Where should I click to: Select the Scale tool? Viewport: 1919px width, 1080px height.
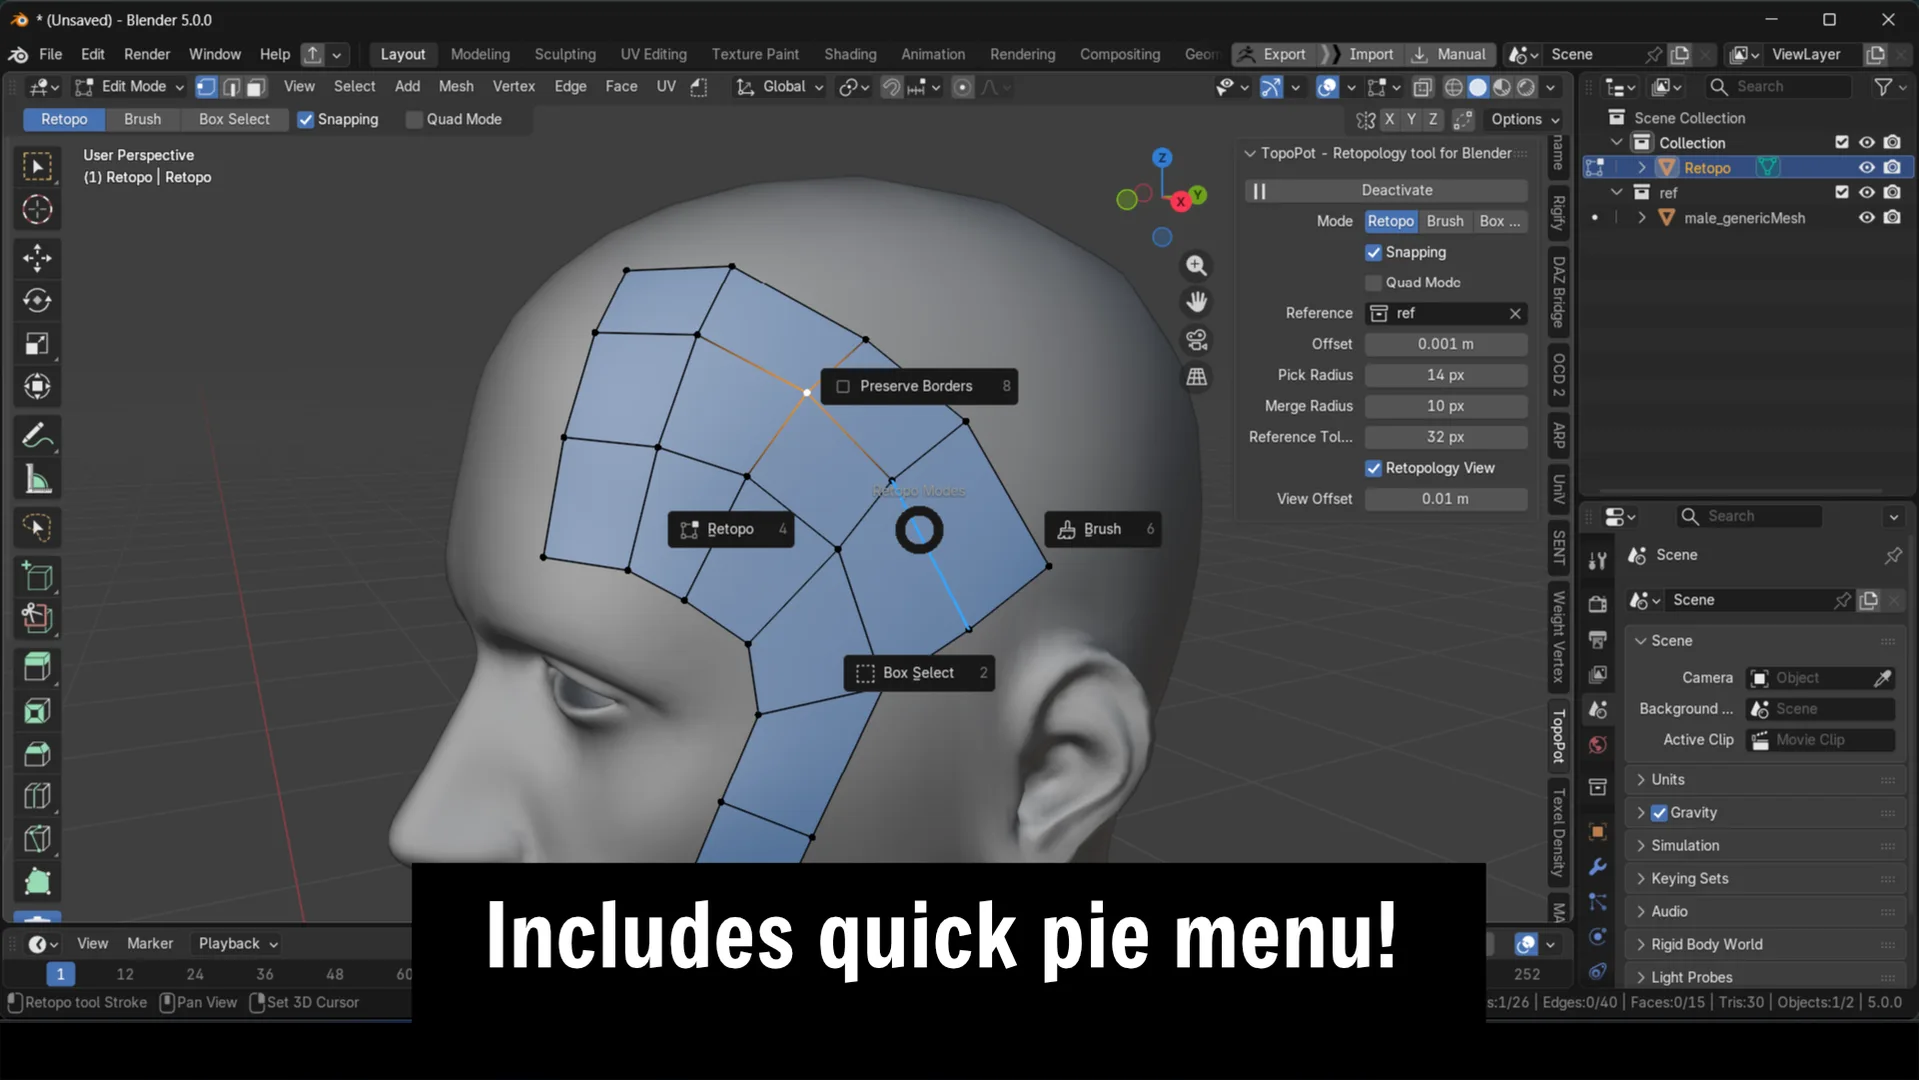[x=37, y=344]
